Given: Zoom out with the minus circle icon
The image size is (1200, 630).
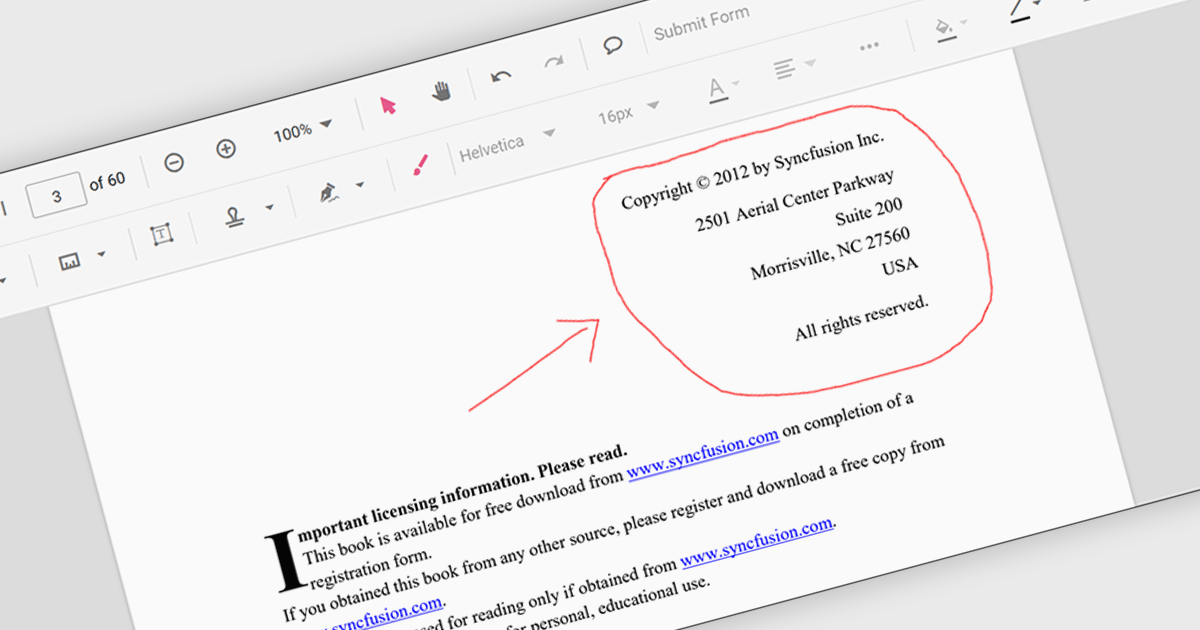Looking at the screenshot, I should coord(174,162).
